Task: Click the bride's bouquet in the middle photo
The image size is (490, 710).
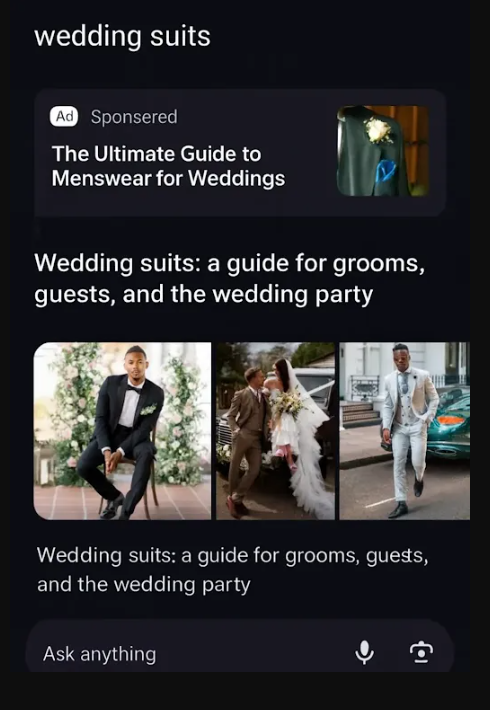Action: pyautogui.click(x=287, y=404)
